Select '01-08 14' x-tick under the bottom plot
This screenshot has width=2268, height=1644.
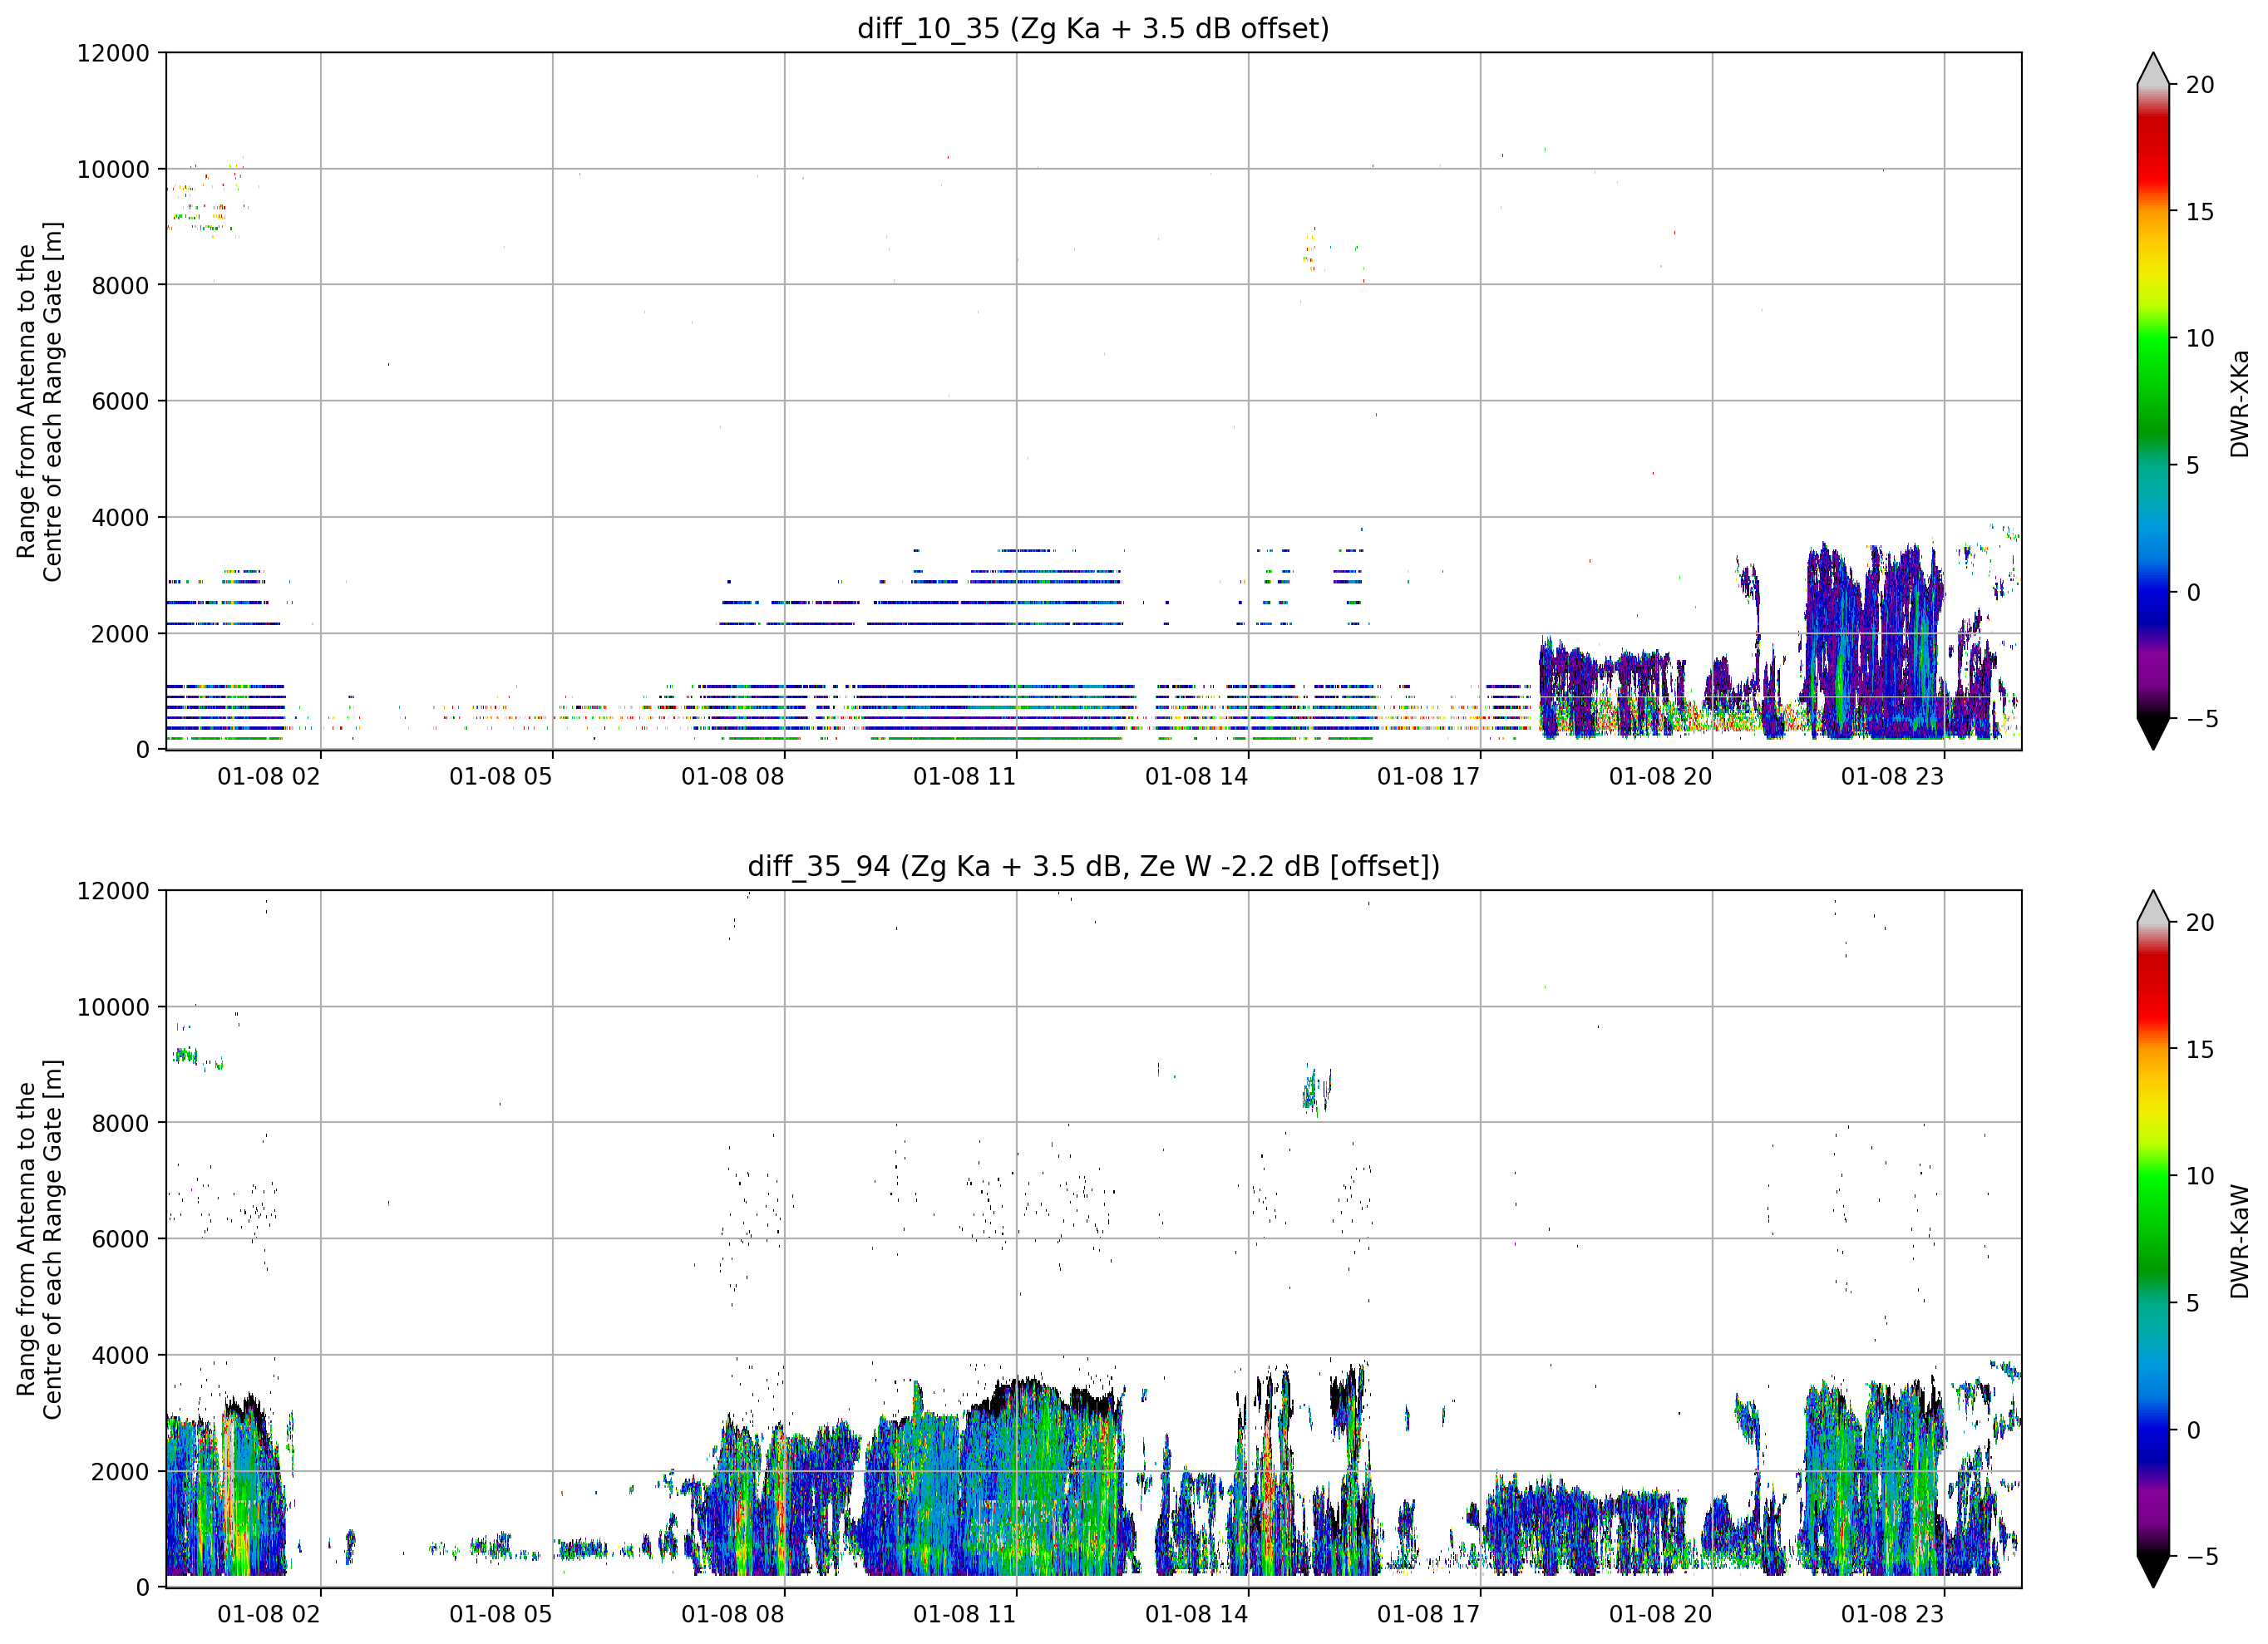coord(1197,1615)
